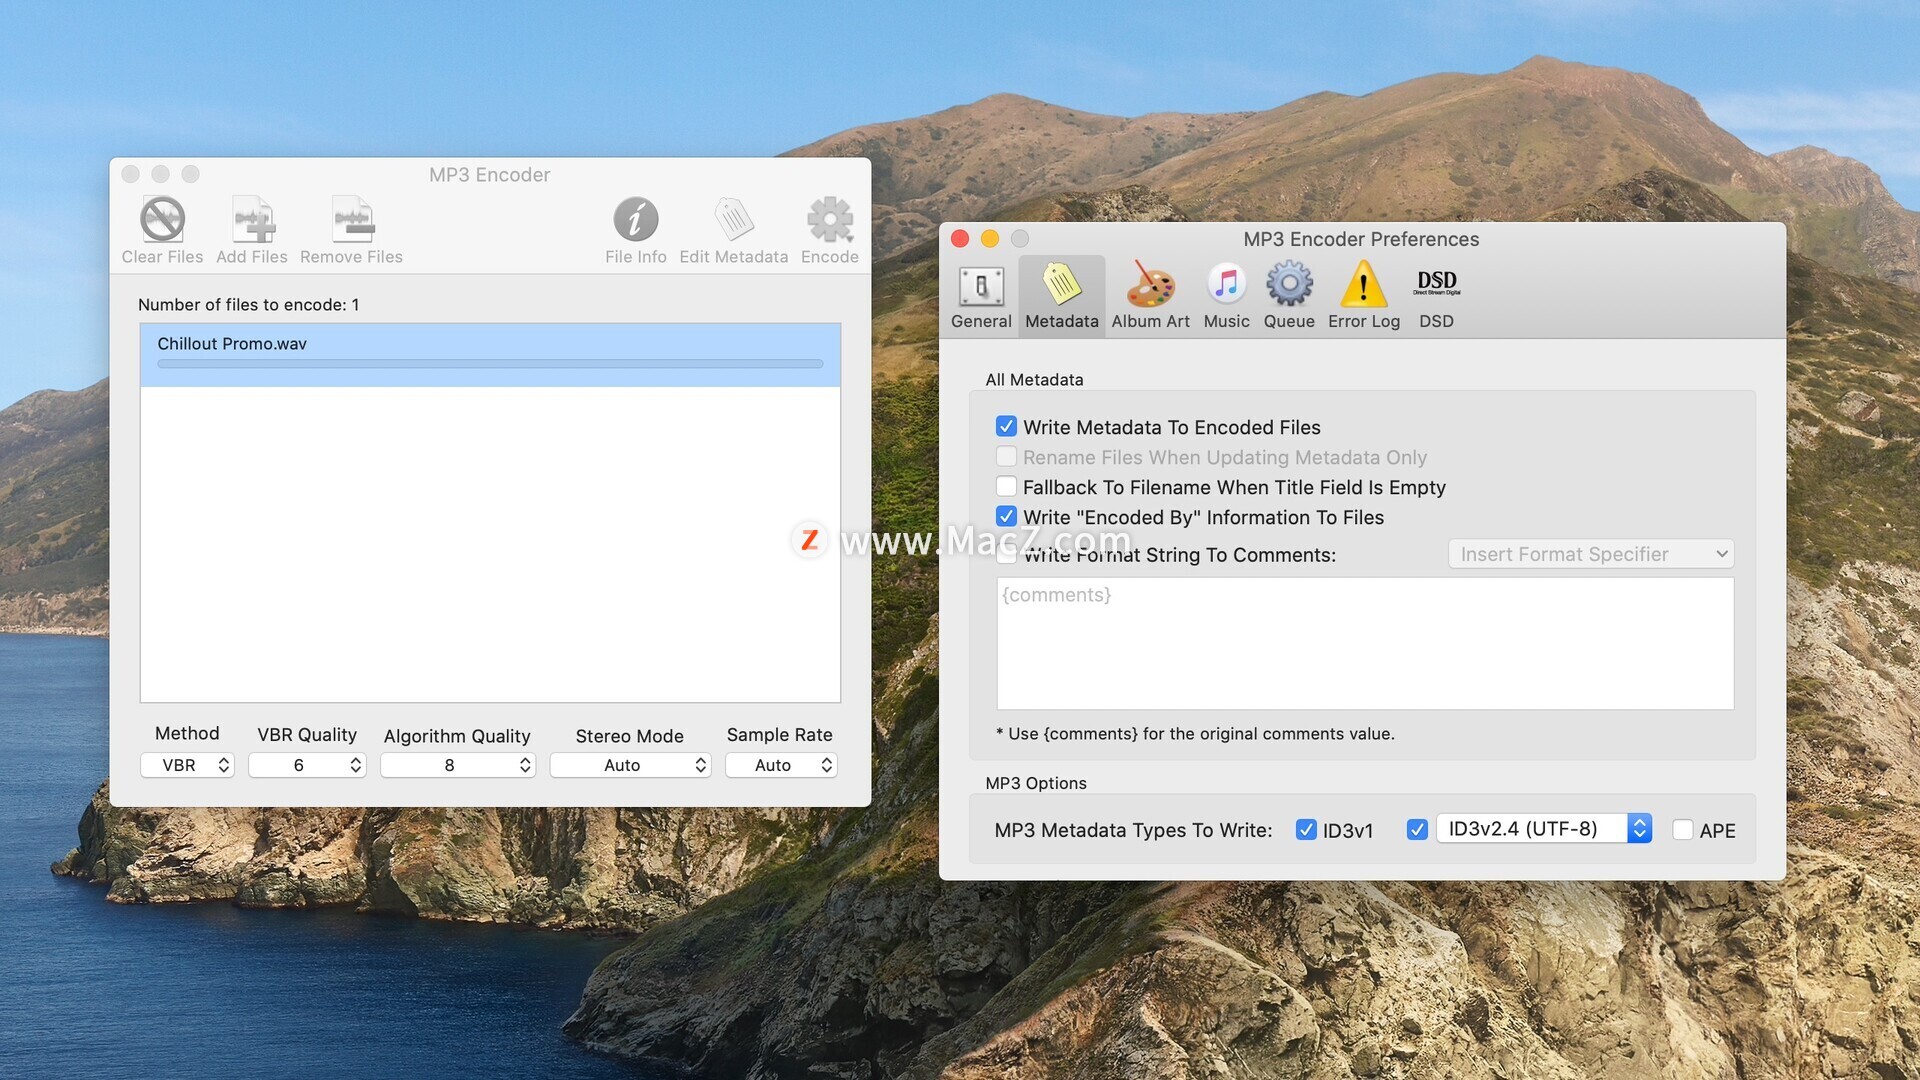Click the Encode gear icon
The image size is (1920, 1080).
(830, 220)
